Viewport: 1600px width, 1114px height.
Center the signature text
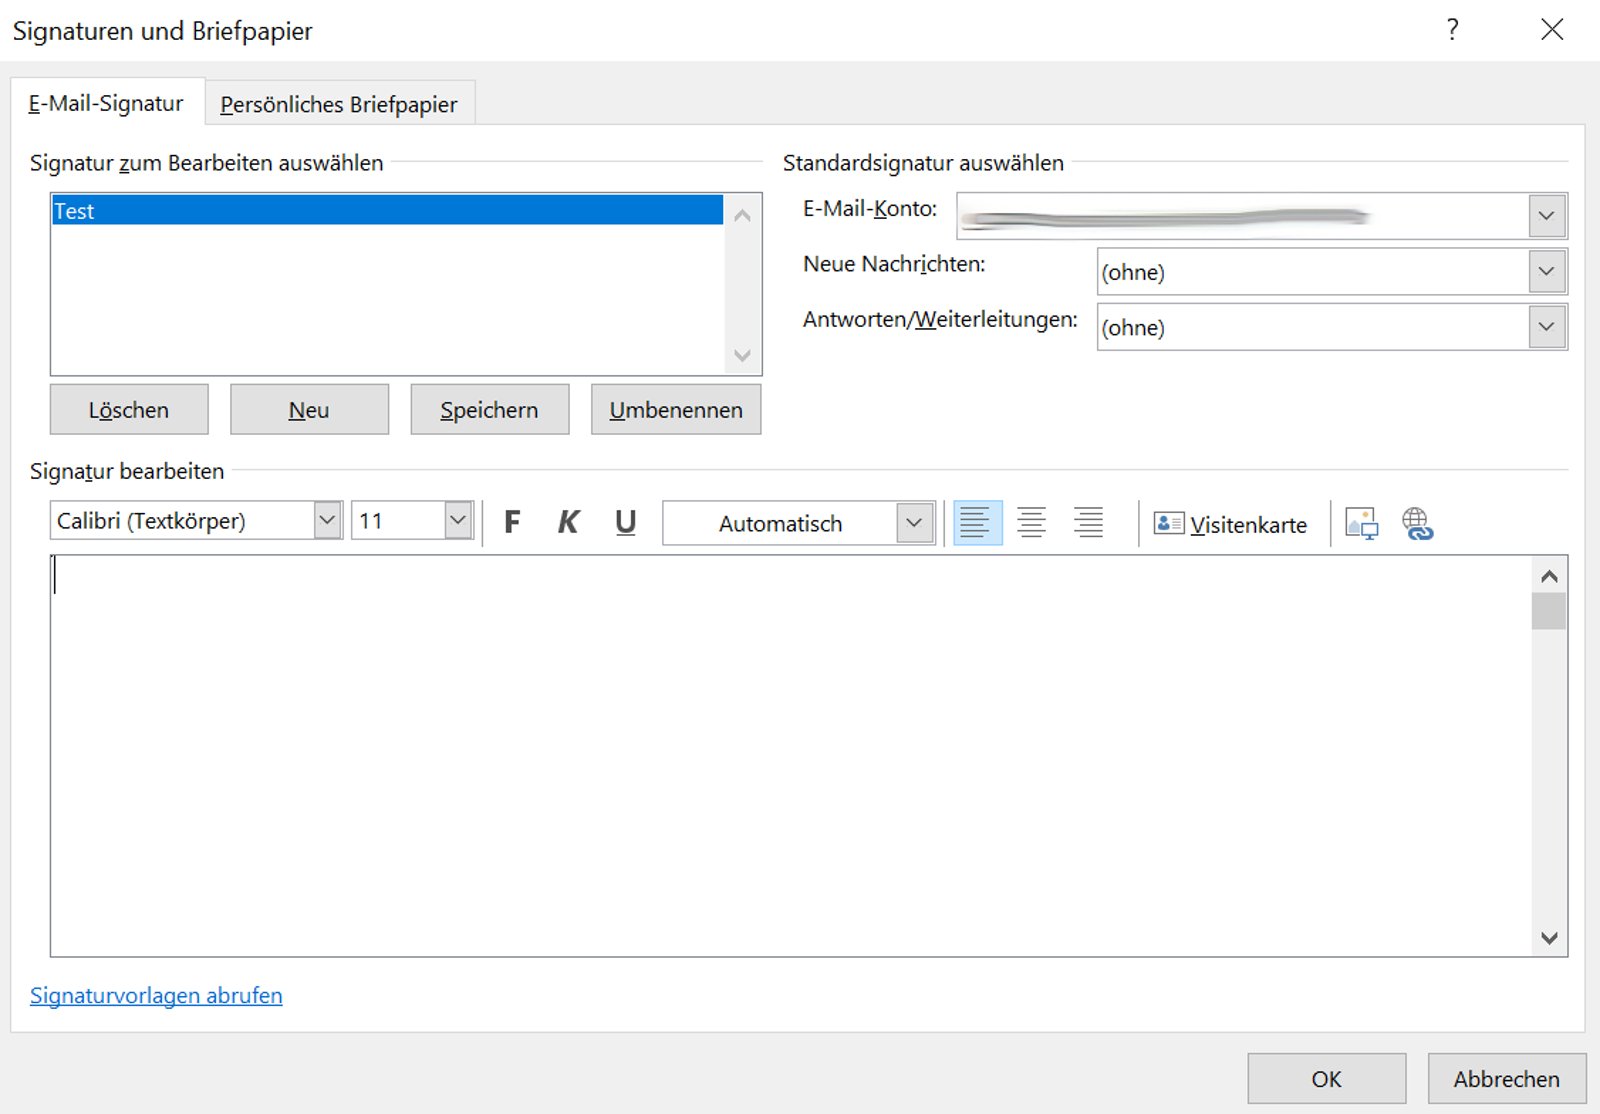pos(1032,521)
